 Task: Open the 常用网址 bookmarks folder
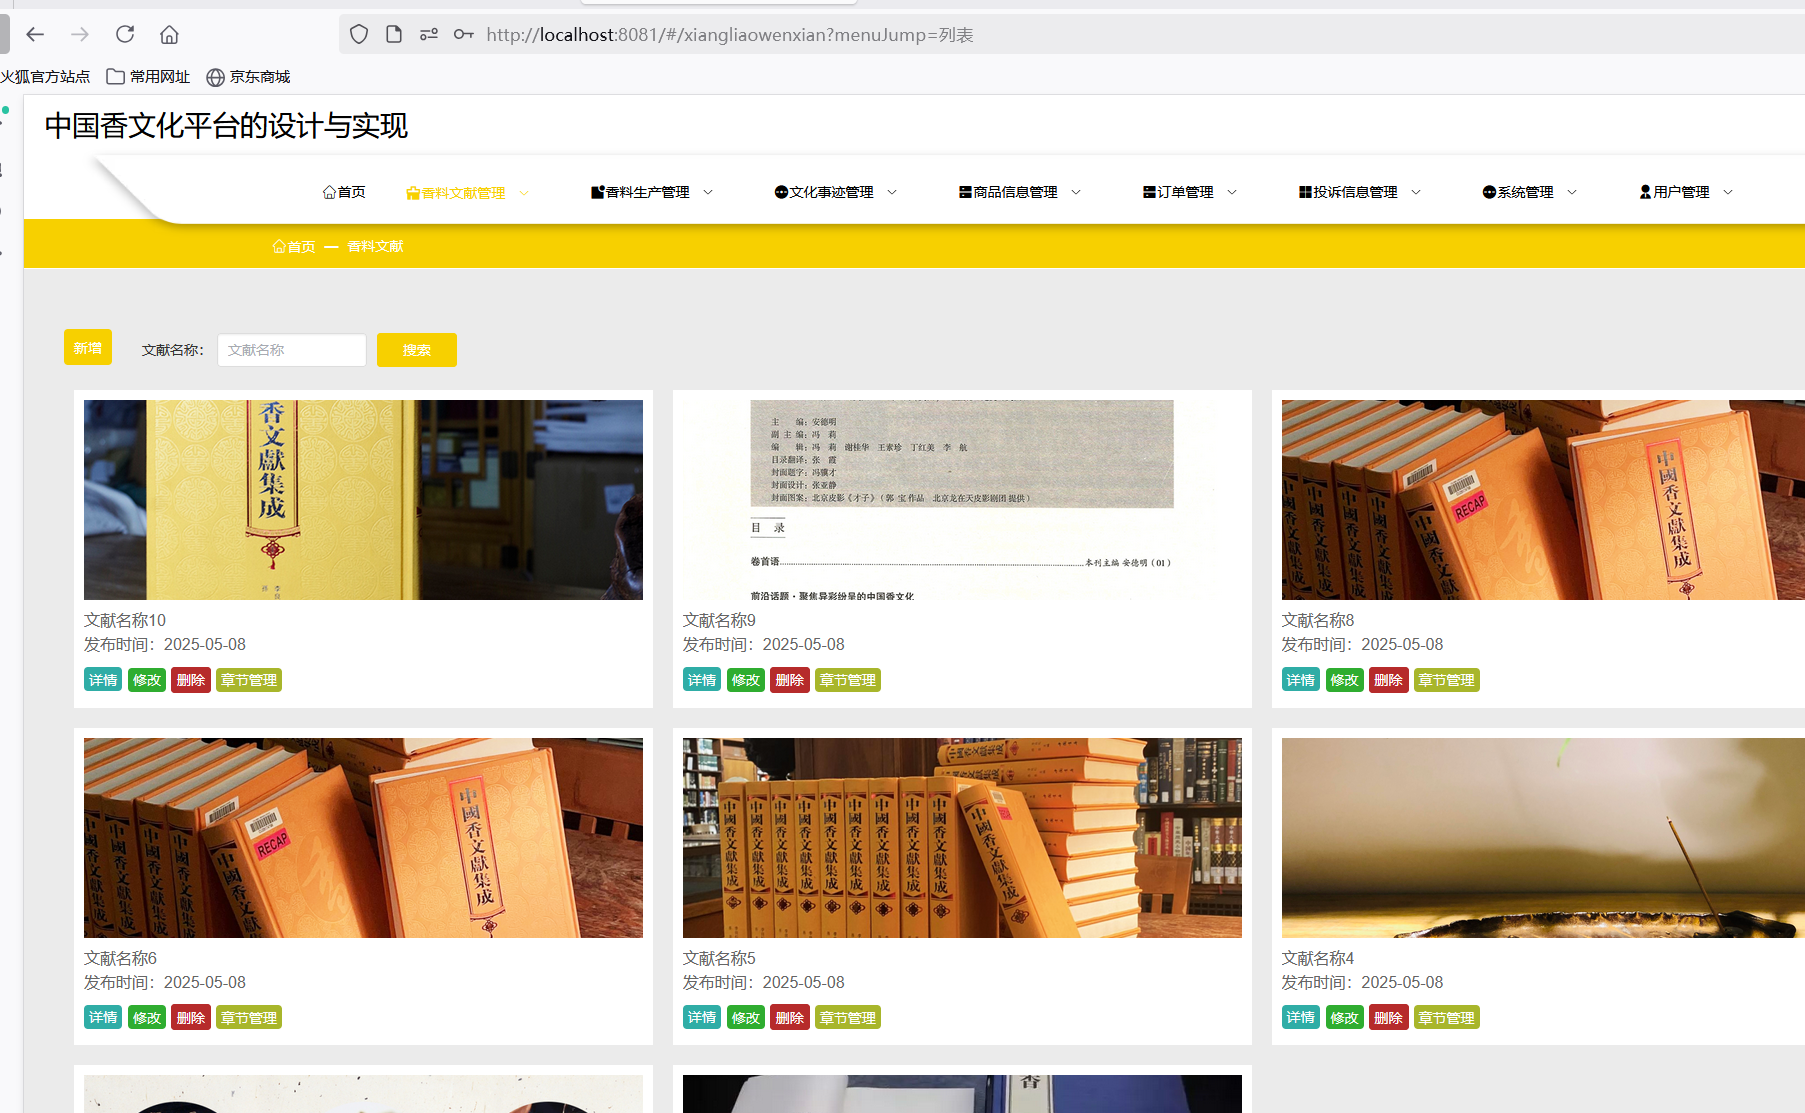click(x=148, y=77)
